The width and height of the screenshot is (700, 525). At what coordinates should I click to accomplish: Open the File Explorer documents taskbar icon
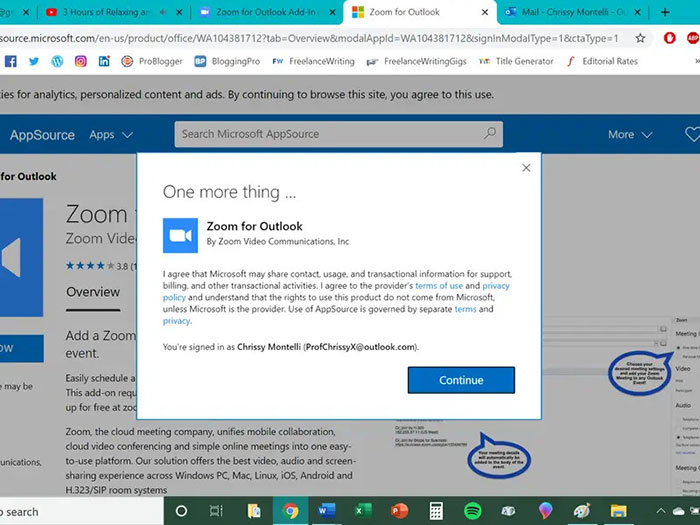pyautogui.click(x=254, y=511)
